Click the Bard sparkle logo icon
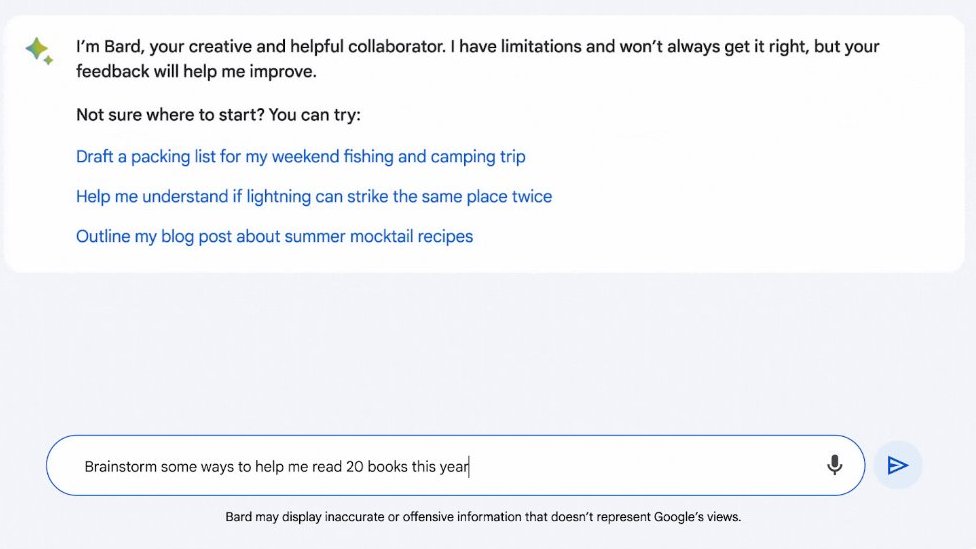 click(x=38, y=51)
